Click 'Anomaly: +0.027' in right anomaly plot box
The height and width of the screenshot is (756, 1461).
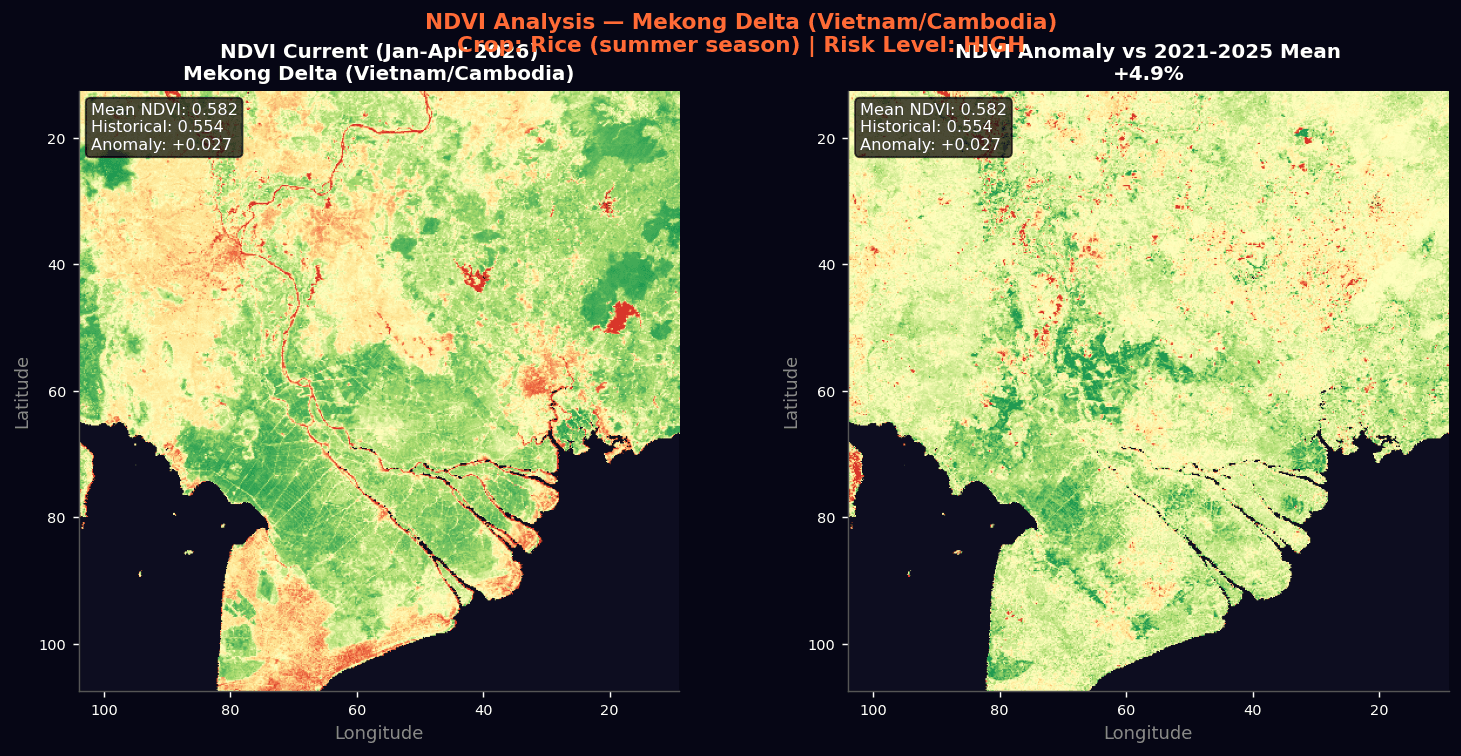click(x=930, y=145)
